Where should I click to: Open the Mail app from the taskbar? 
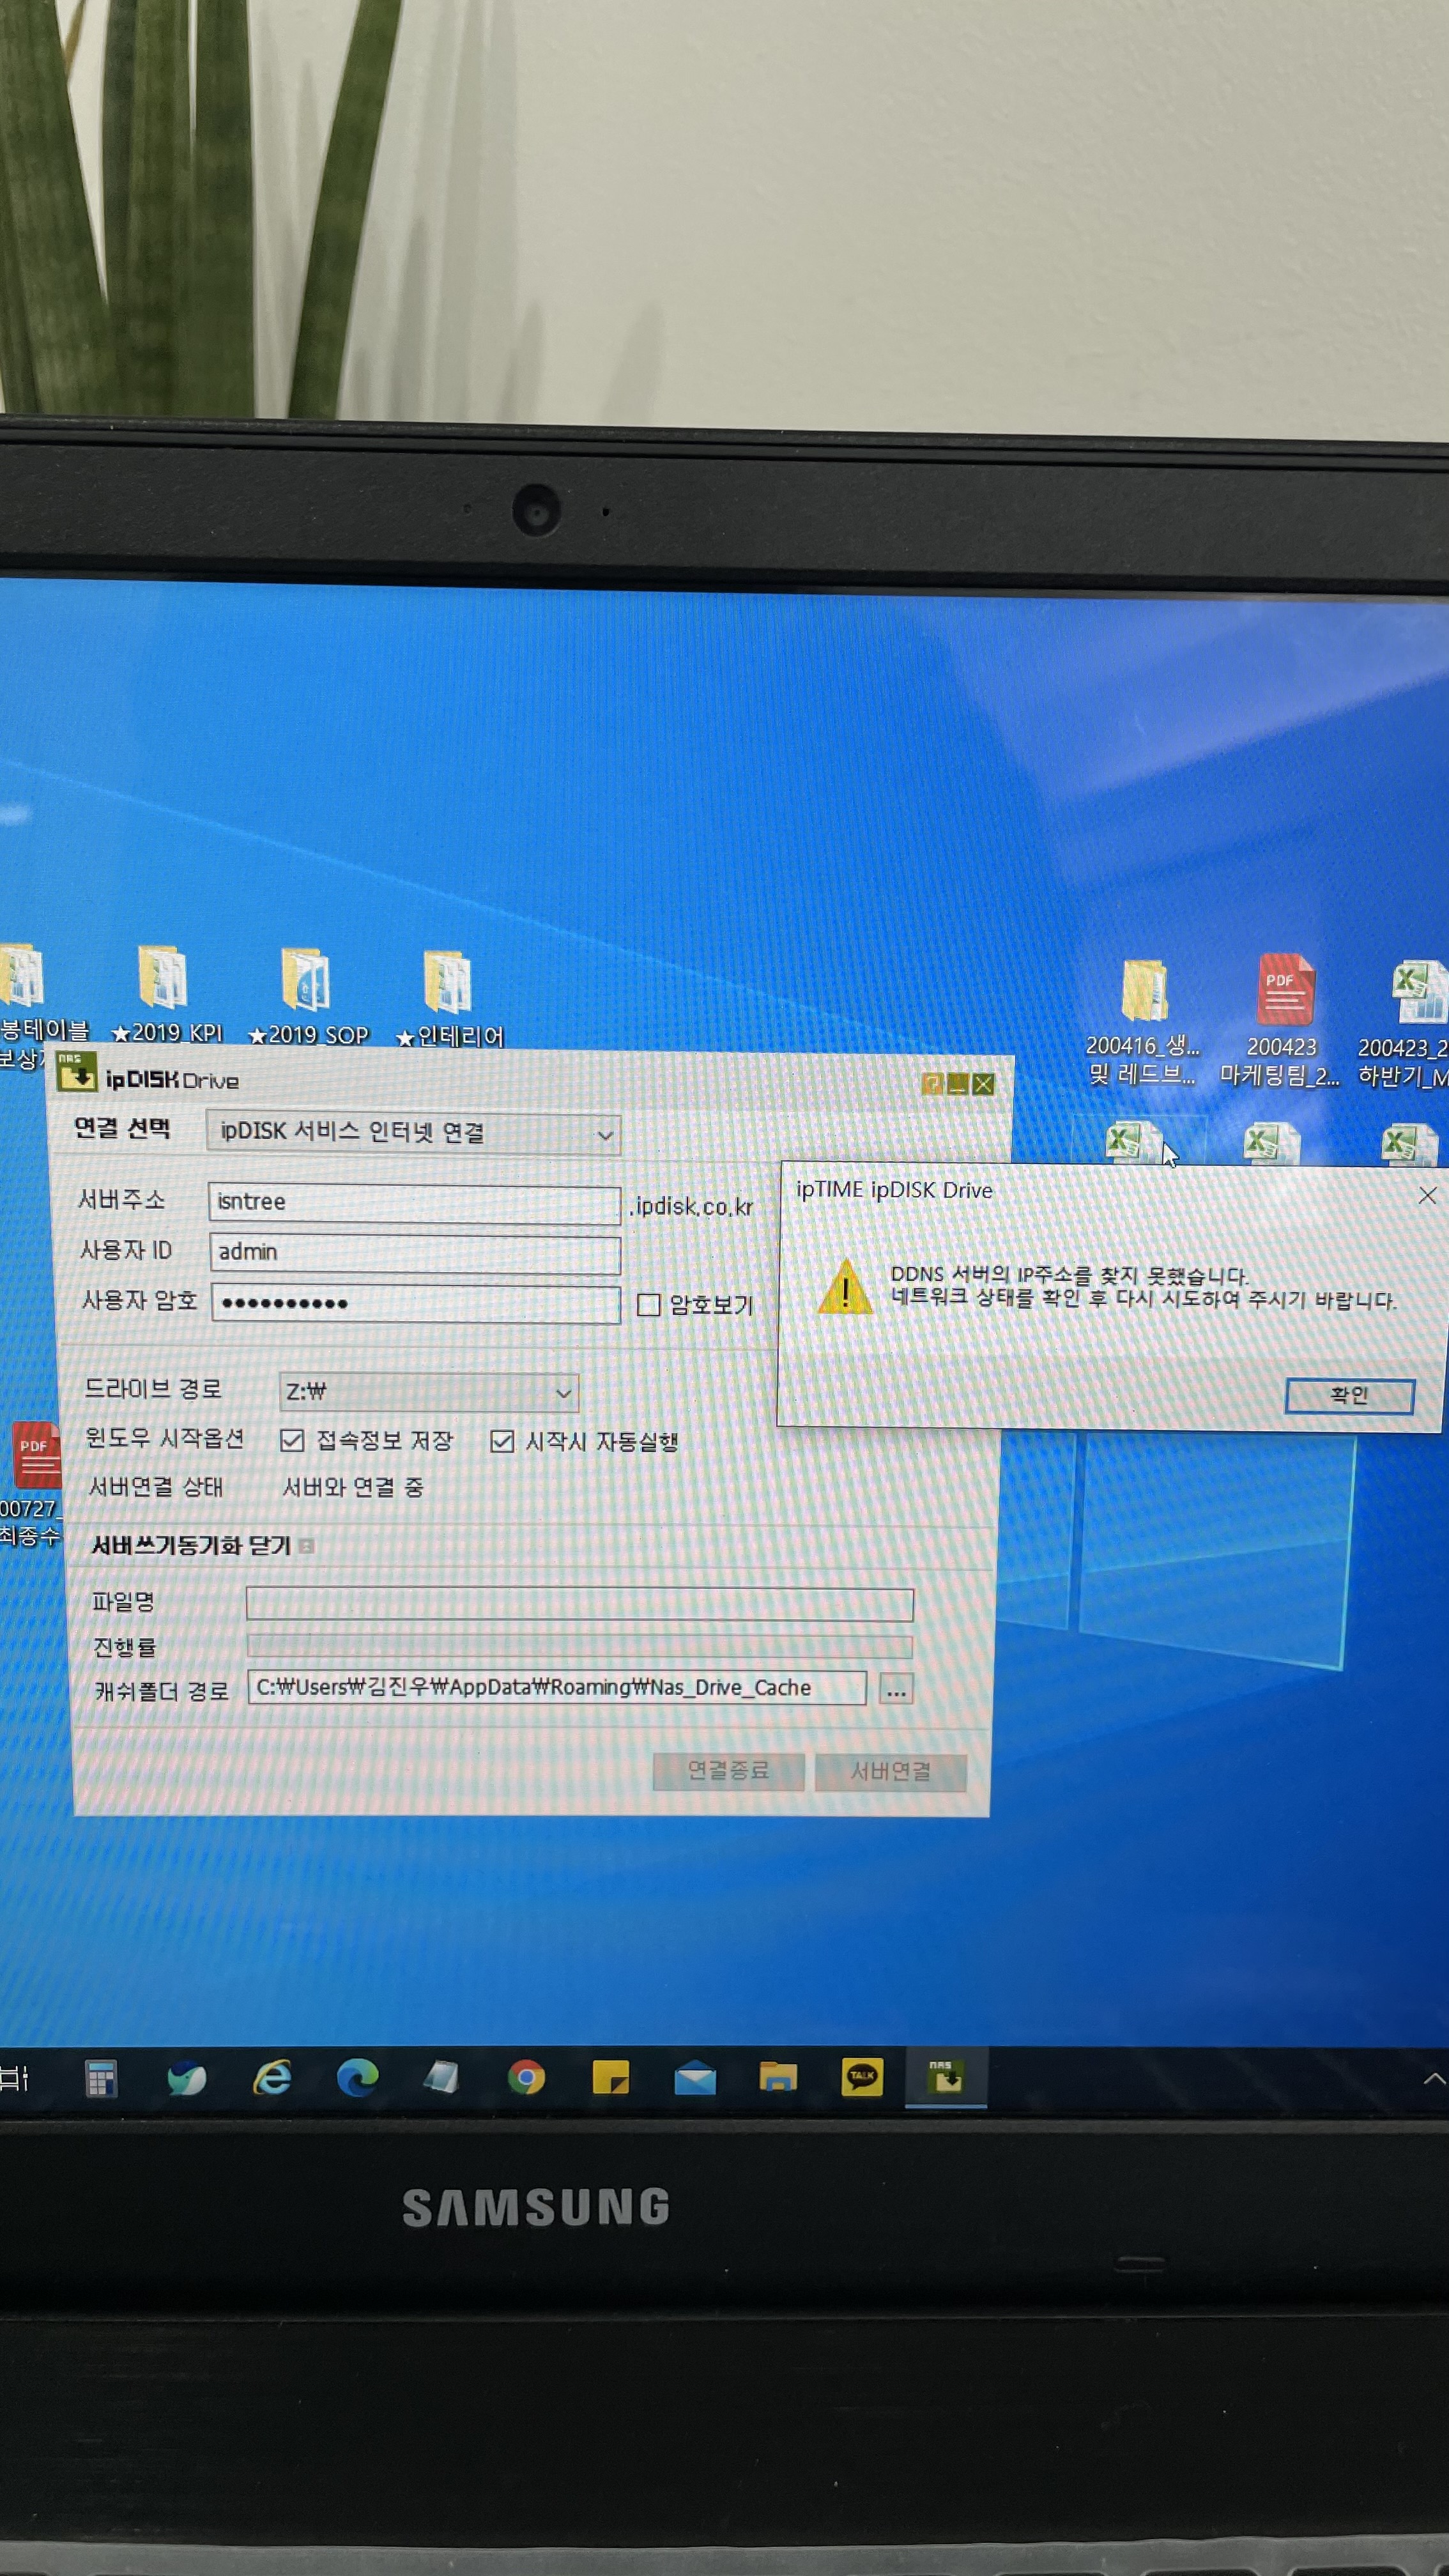point(695,2080)
